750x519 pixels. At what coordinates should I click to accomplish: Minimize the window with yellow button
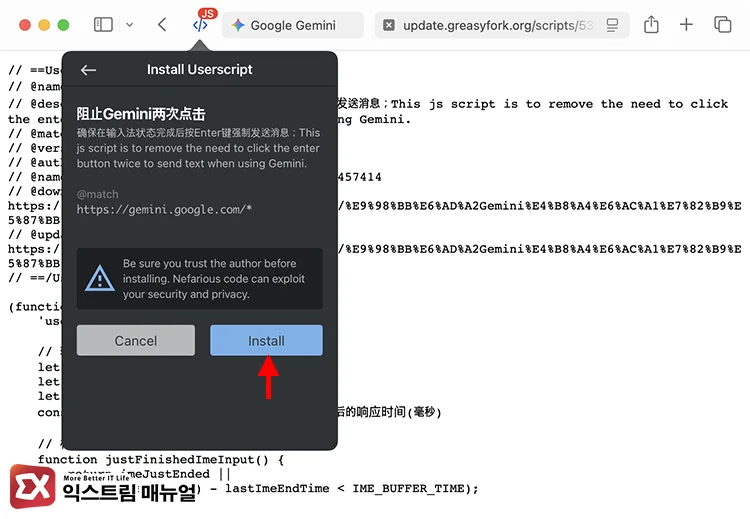[x=44, y=25]
